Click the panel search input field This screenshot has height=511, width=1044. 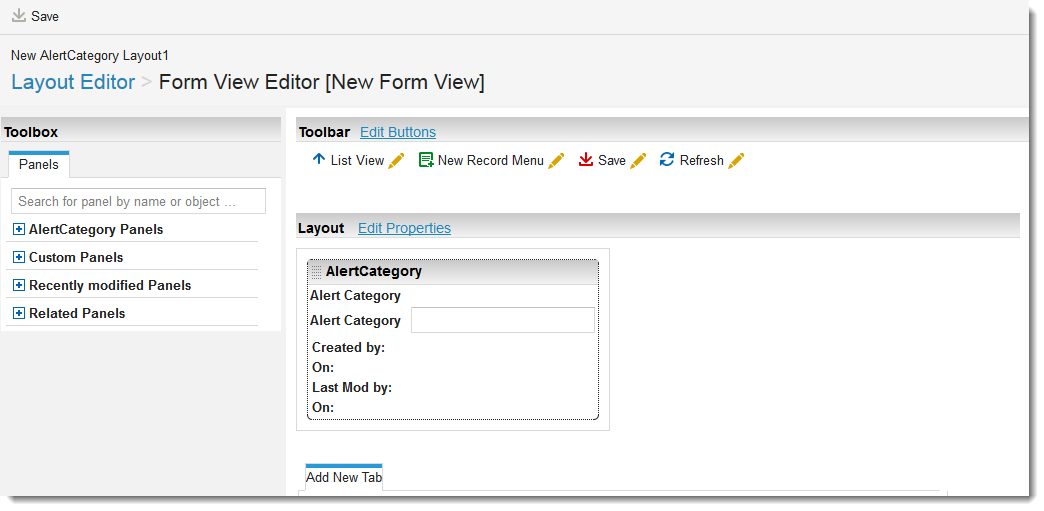(x=138, y=201)
